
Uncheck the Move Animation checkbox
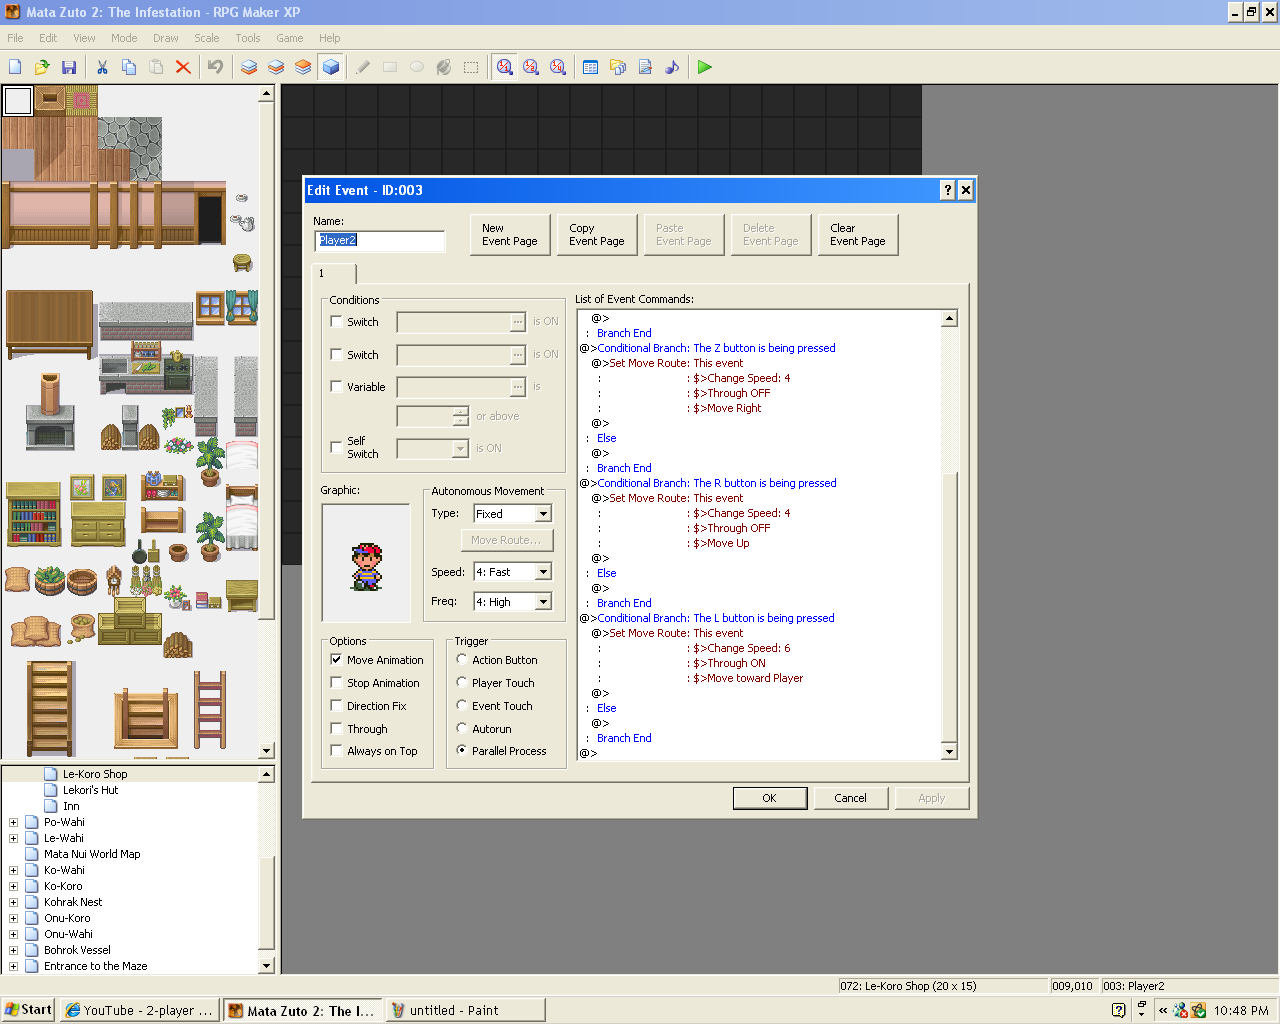click(x=337, y=660)
